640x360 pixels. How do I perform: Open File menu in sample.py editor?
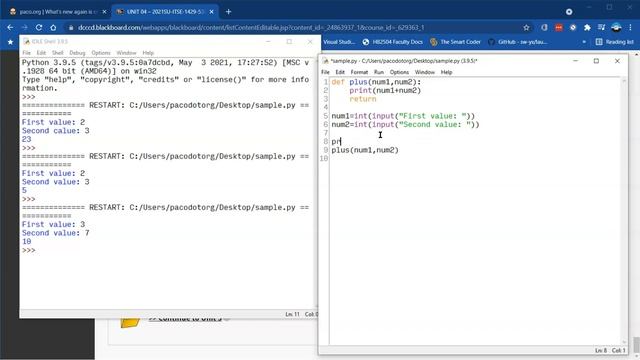coord(325,72)
